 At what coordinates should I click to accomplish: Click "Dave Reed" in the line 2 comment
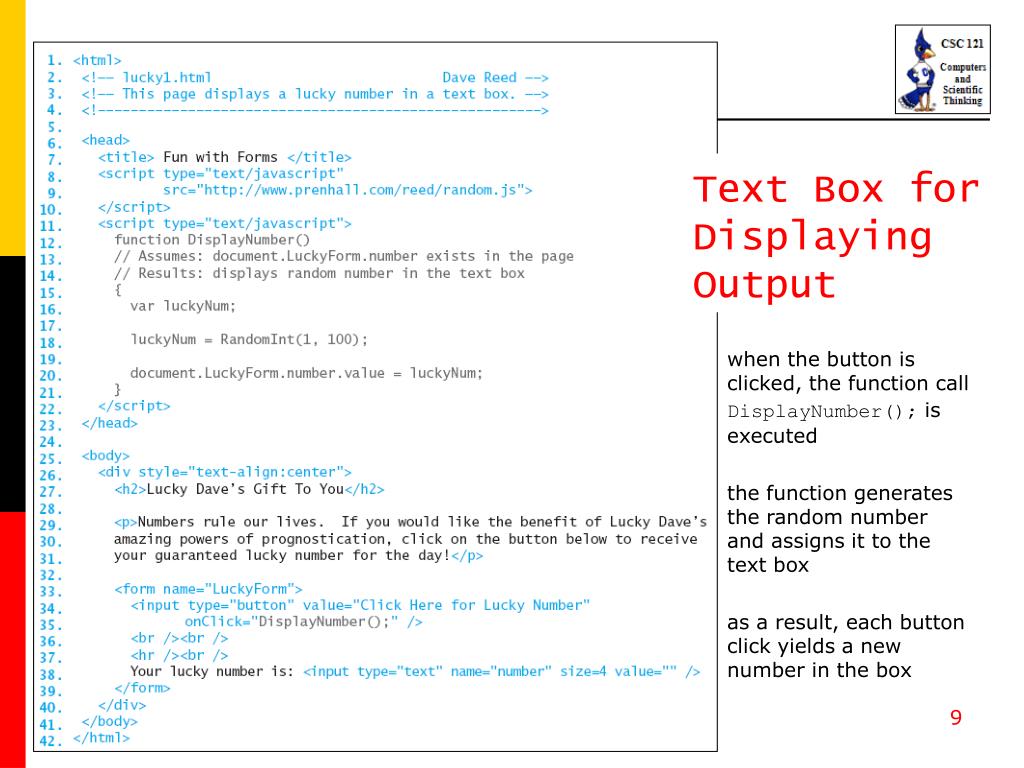click(x=479, y=78)
